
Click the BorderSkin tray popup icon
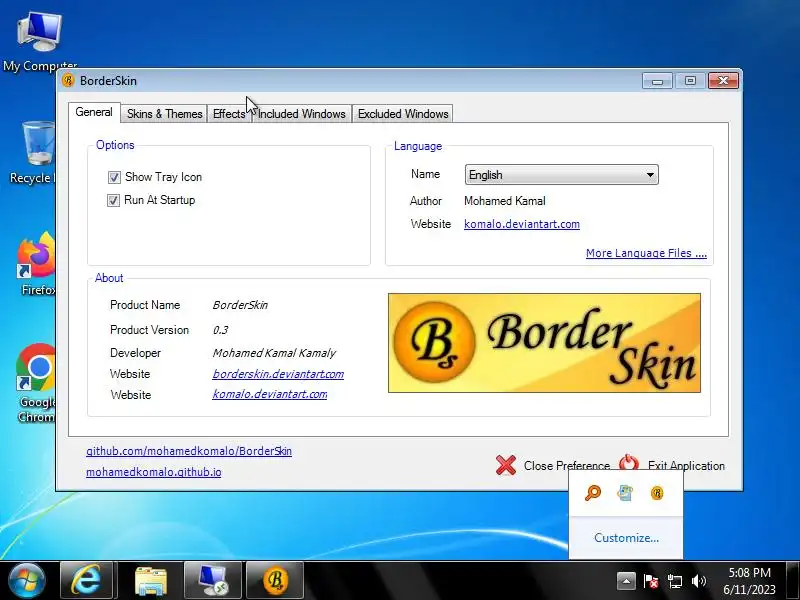[657, 493]
